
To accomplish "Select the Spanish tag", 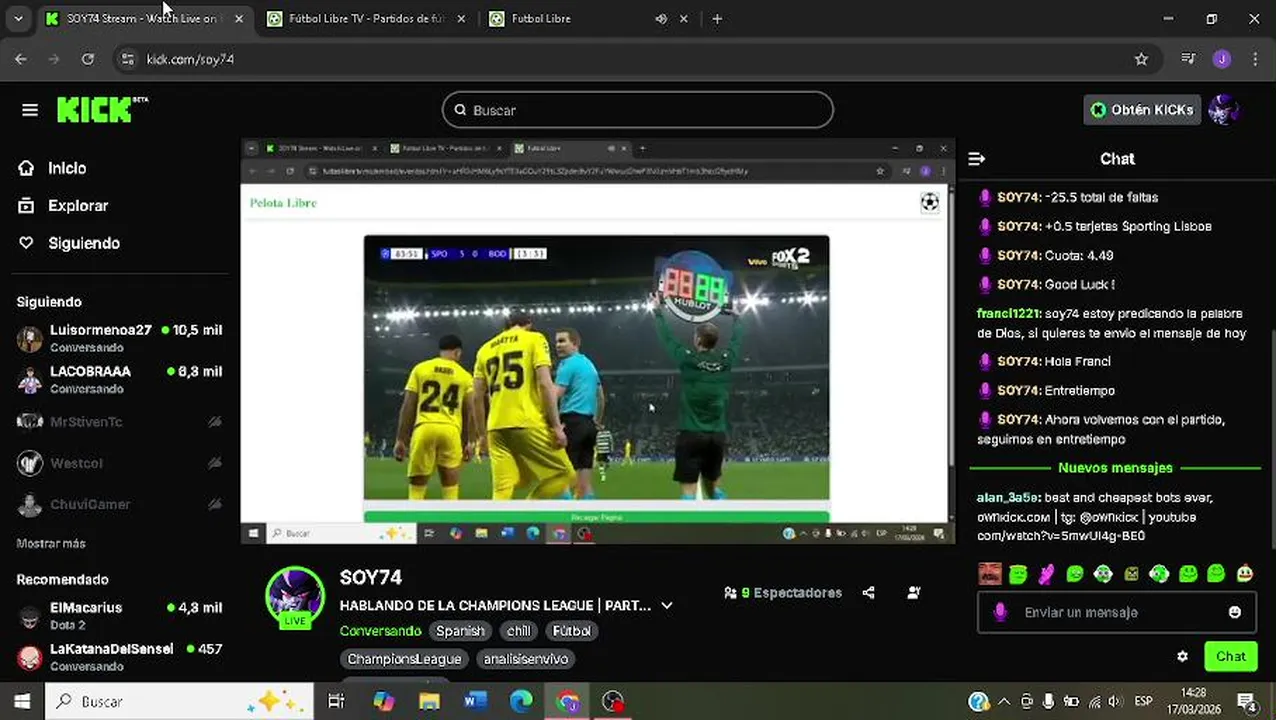I will pyautogui.click(x=460, y=631).
